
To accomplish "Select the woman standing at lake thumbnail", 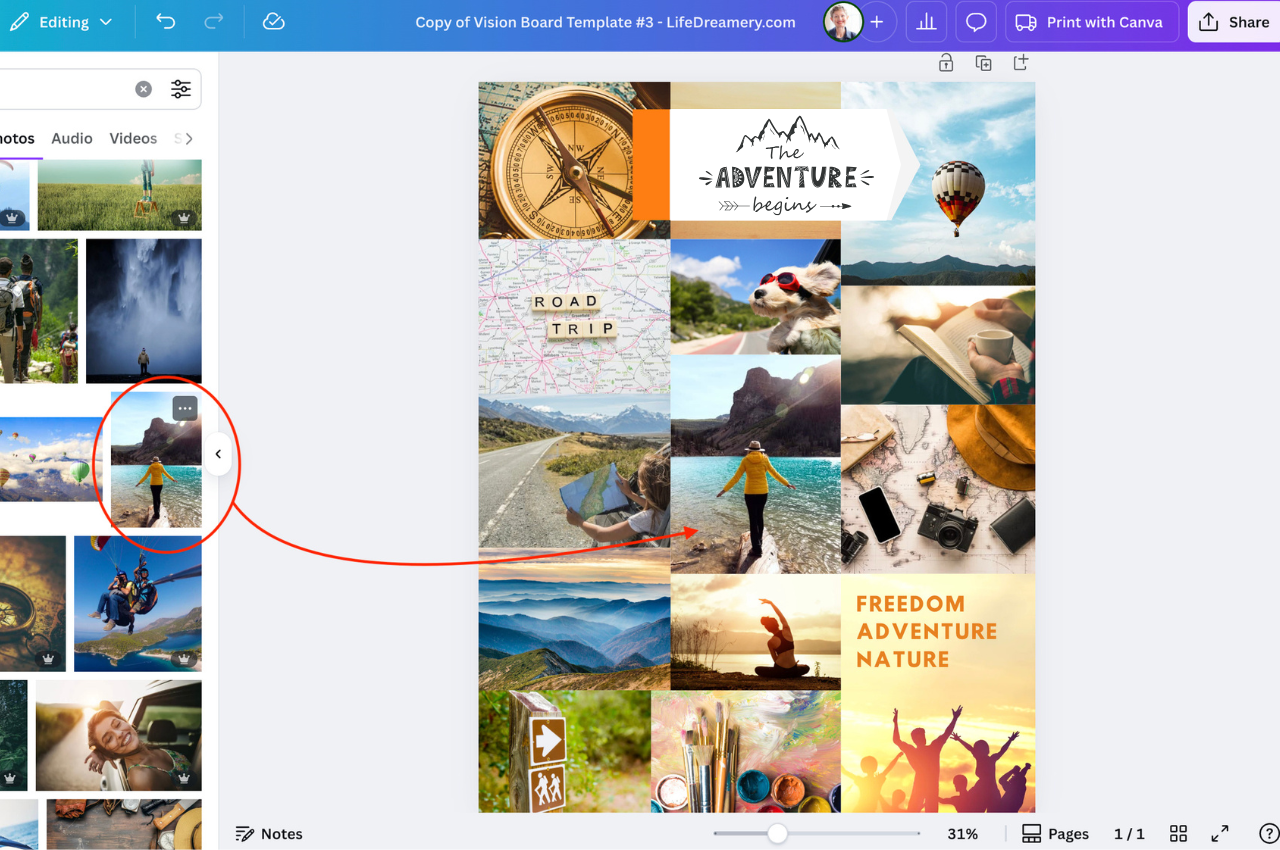I will point(156,460).
